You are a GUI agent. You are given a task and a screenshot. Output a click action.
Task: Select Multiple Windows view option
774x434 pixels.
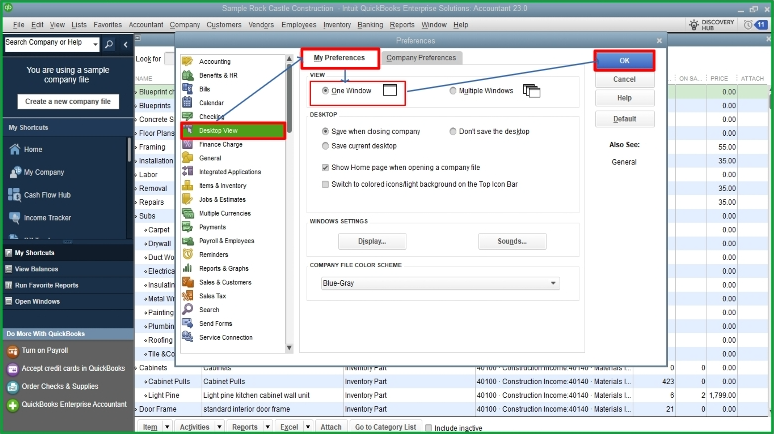[x=452, y=91]
